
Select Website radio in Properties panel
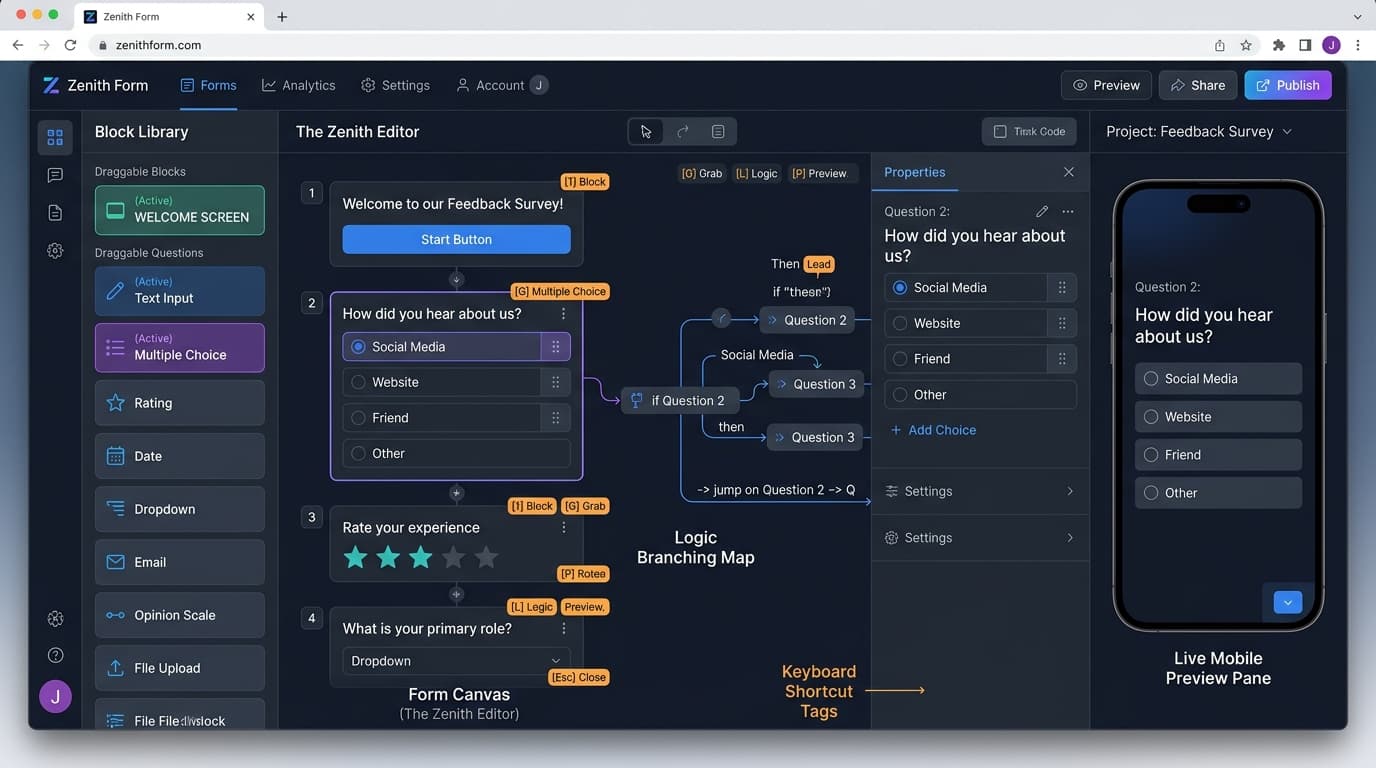900,323
